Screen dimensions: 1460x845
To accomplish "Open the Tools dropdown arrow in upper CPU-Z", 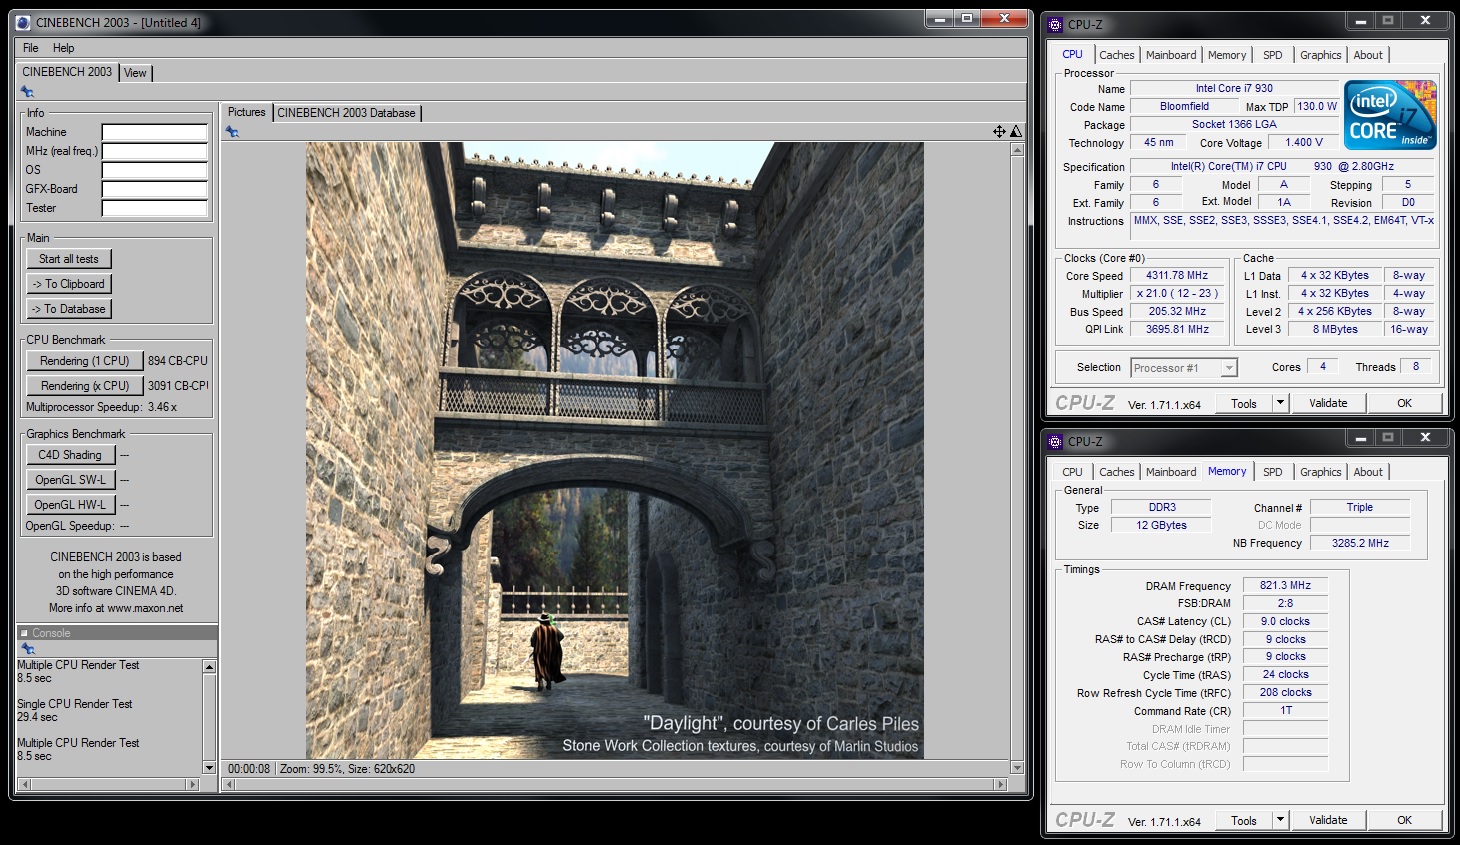I will tap(1280, 403).
